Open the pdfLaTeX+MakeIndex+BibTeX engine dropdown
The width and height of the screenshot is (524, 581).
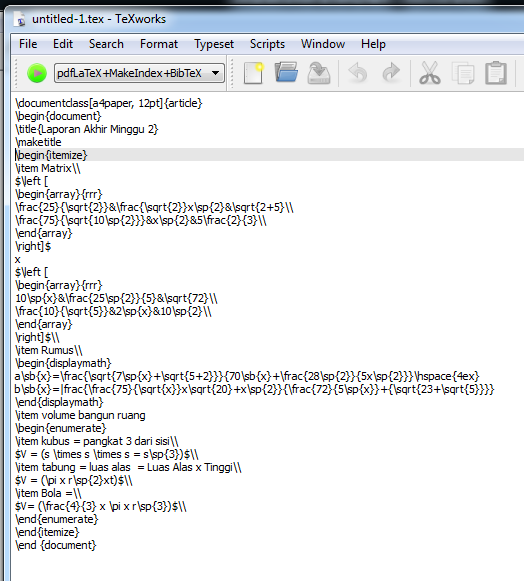point(139,73)
